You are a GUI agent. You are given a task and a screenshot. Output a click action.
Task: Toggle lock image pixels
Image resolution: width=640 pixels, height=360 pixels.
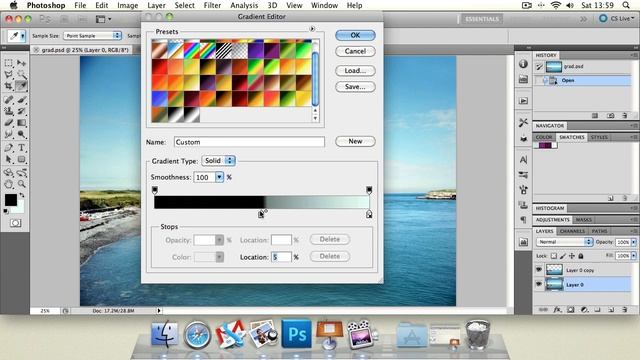[563, 256]
